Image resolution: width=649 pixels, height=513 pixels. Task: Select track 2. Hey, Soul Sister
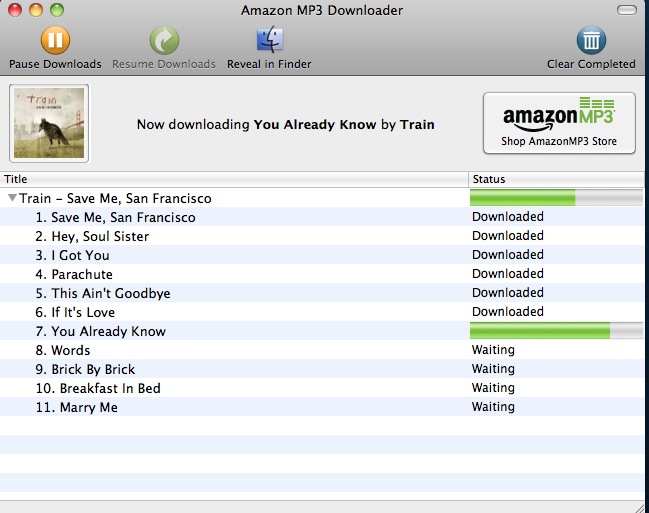click(322, 236)
